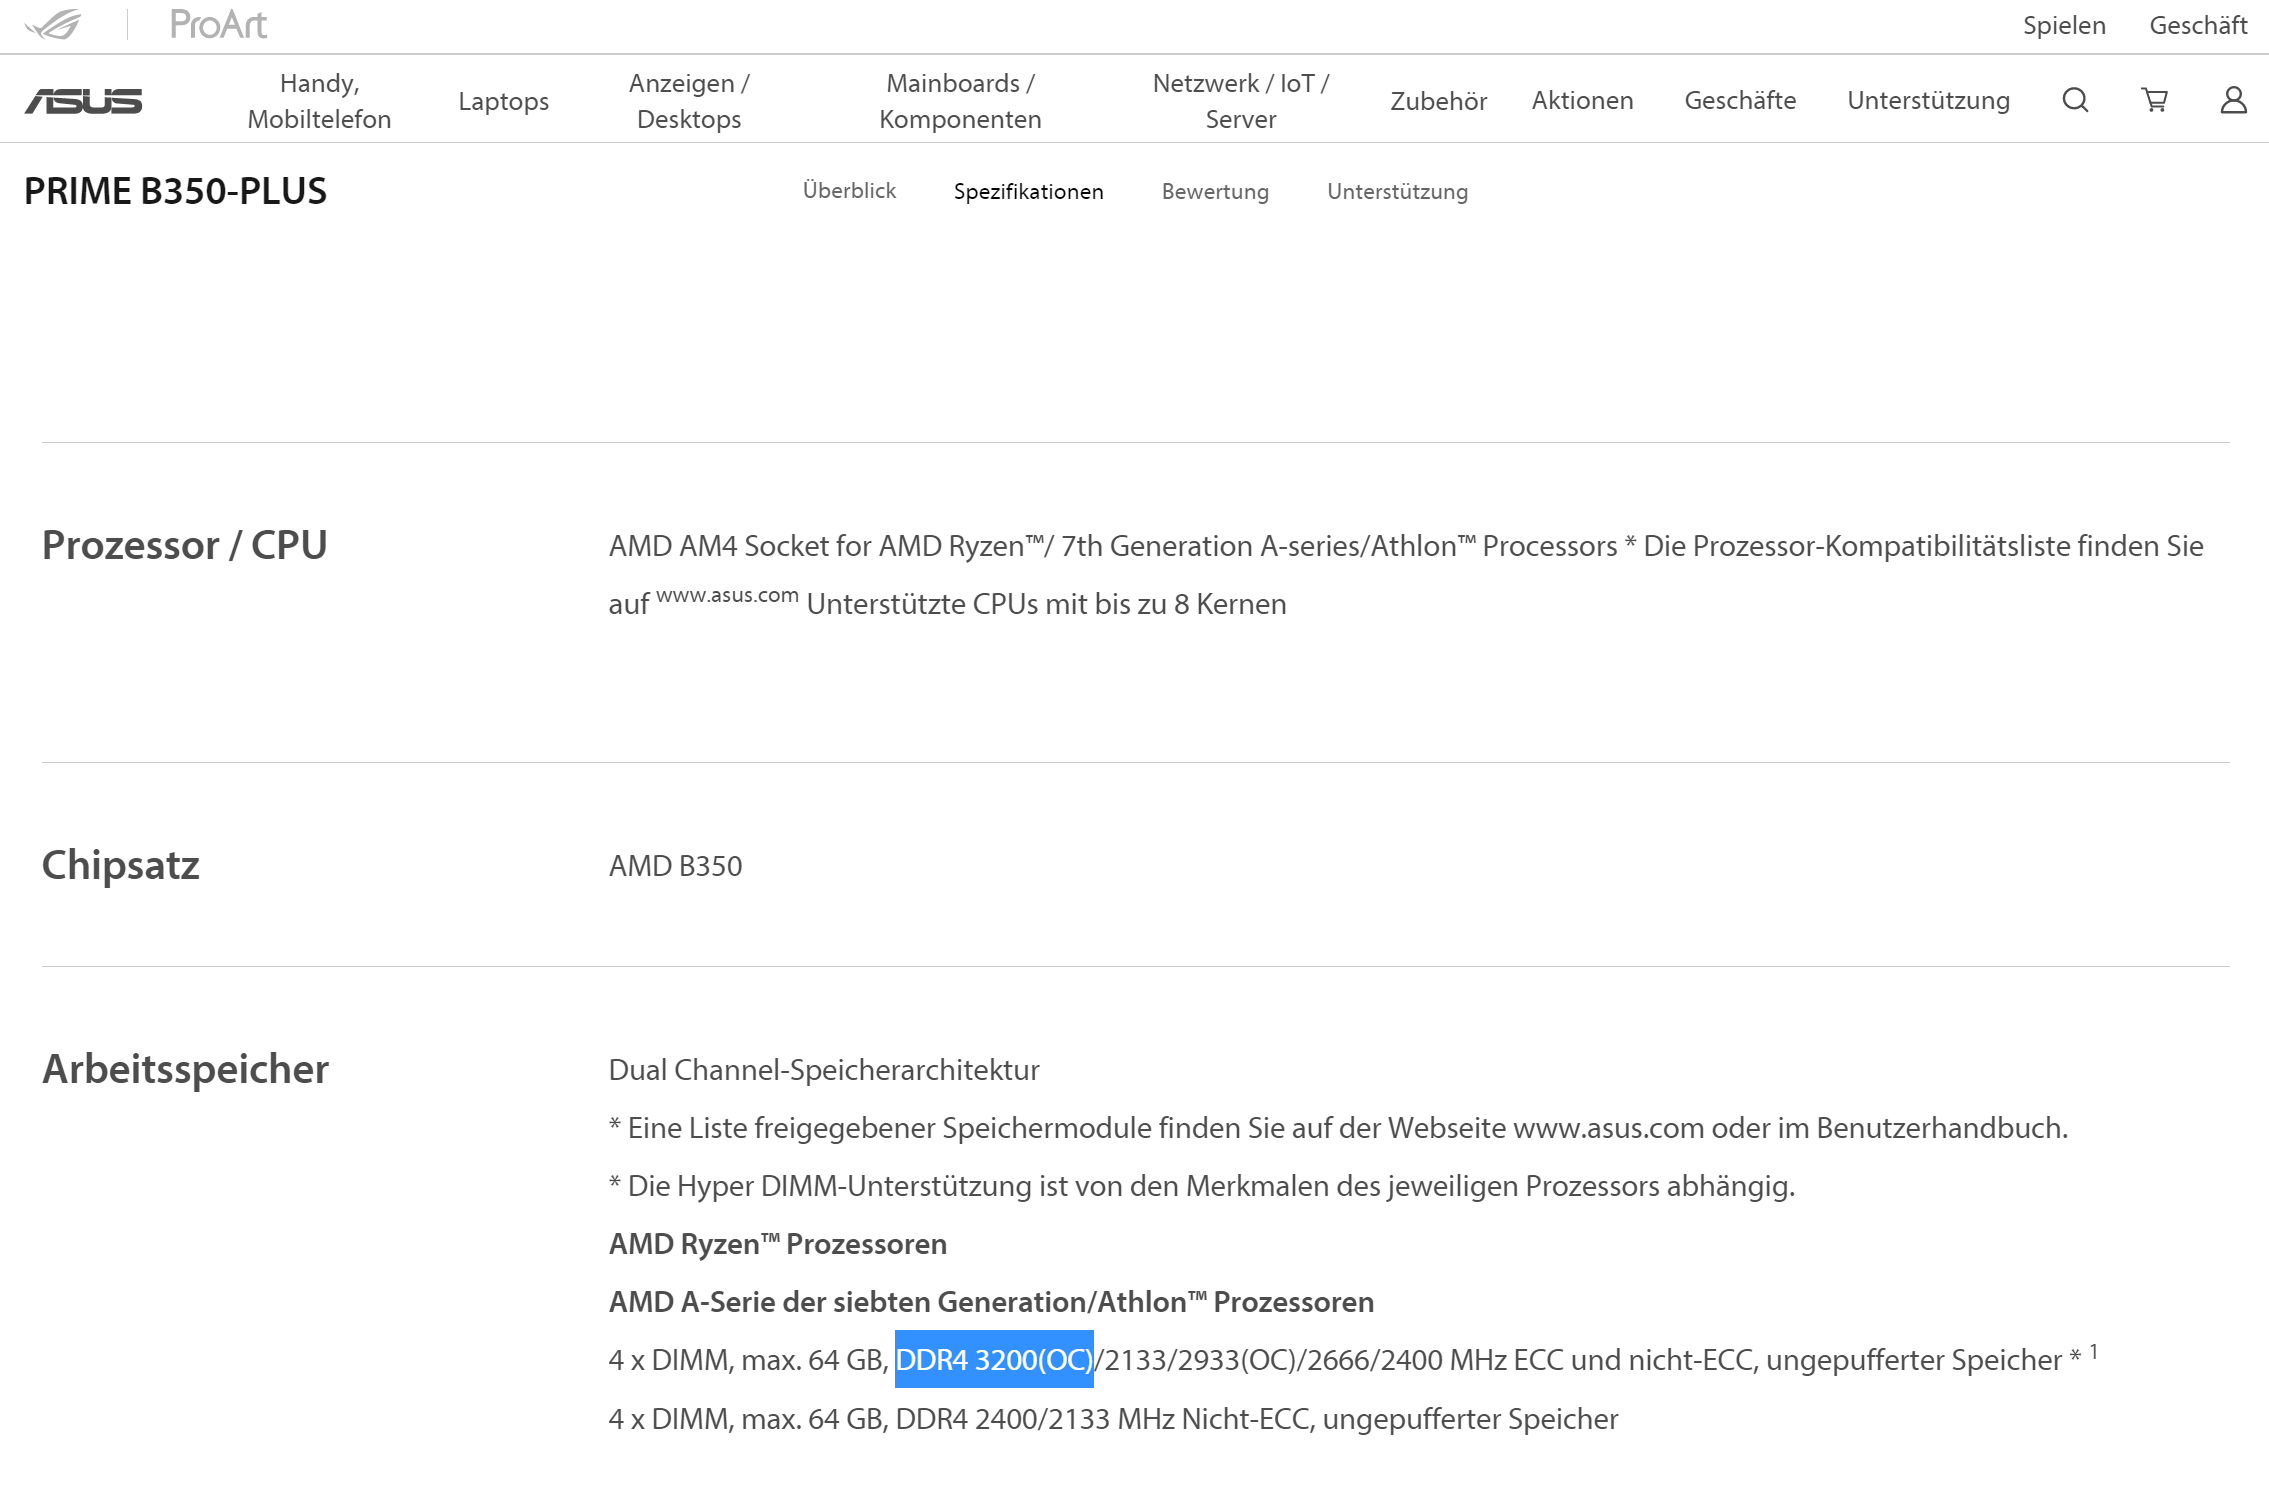Open Handy, Mobiltelefon menu

point(319,100)
